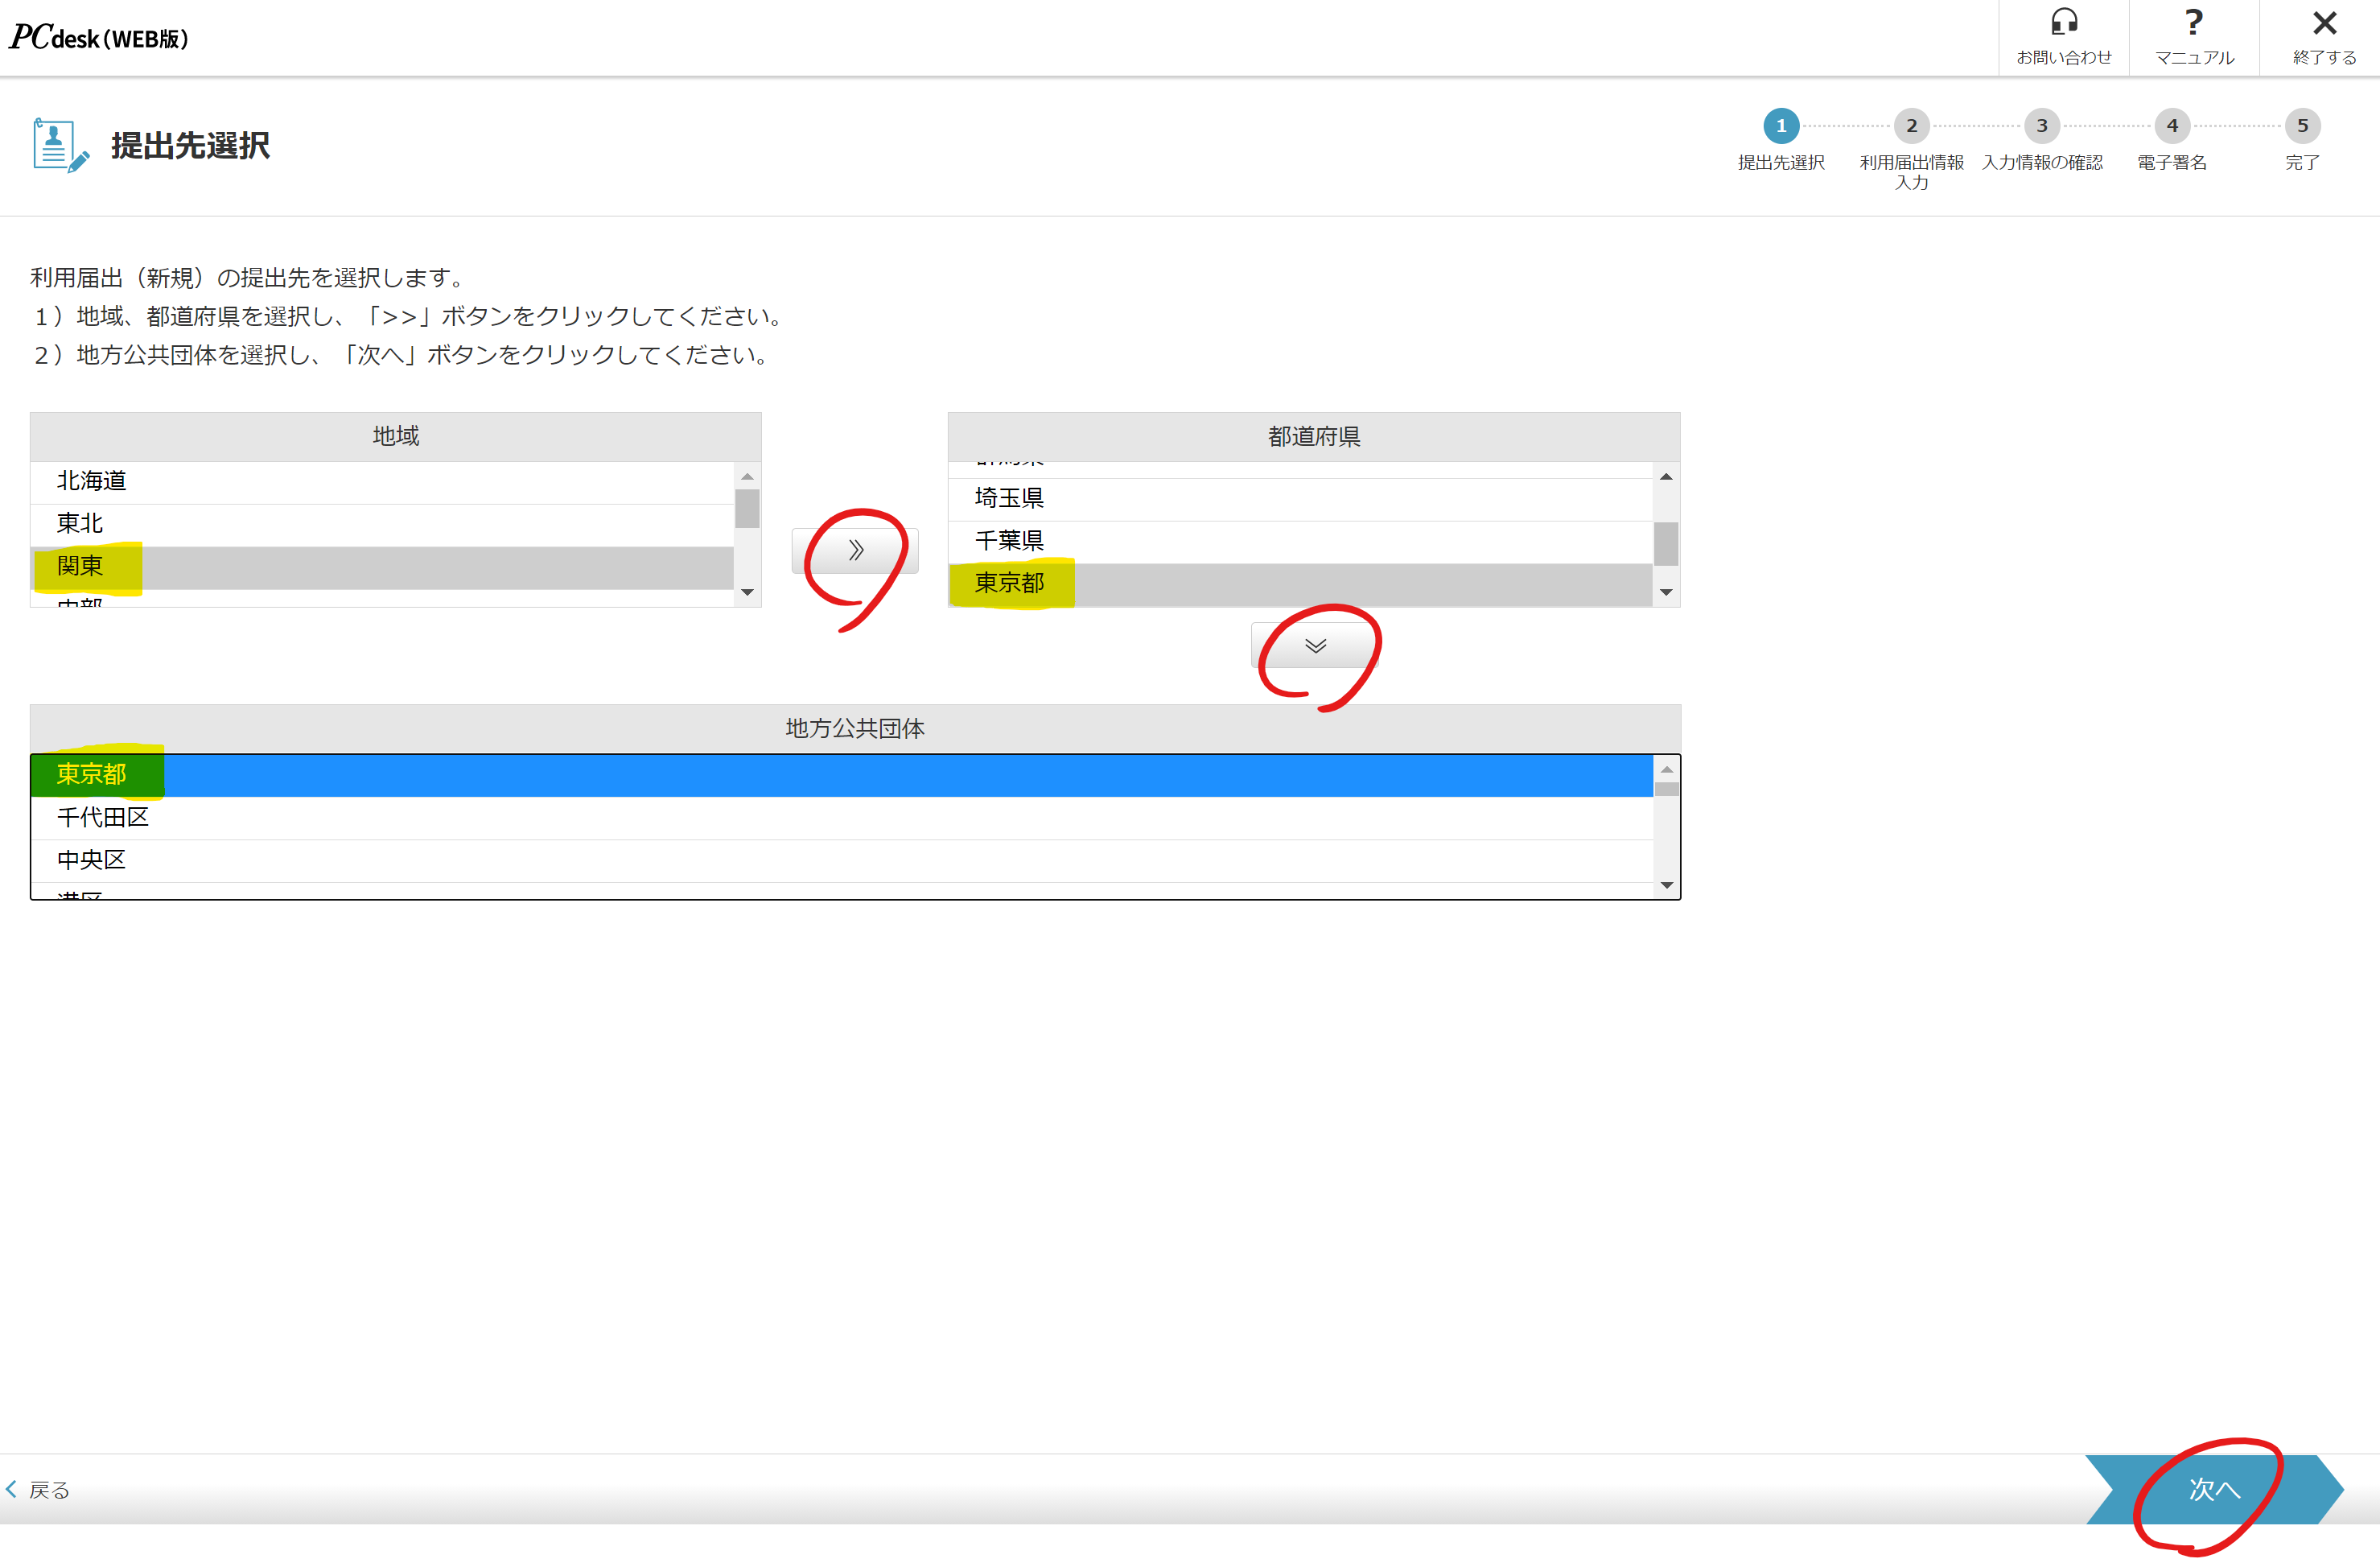The image size is (2380, 1563).
Task: Click step 2 利用届出情報入力 circle
Action: click(x=1911, y=126)
